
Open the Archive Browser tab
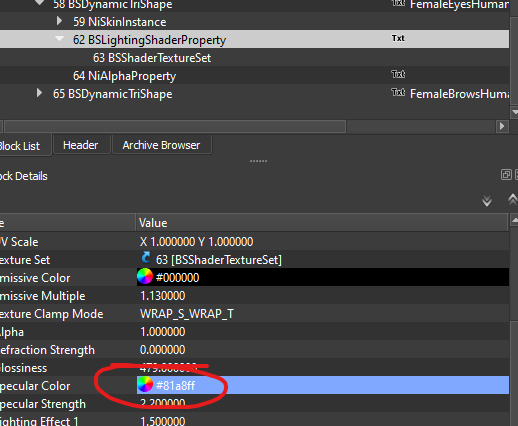pyautogui.click(x=161, y=145)
